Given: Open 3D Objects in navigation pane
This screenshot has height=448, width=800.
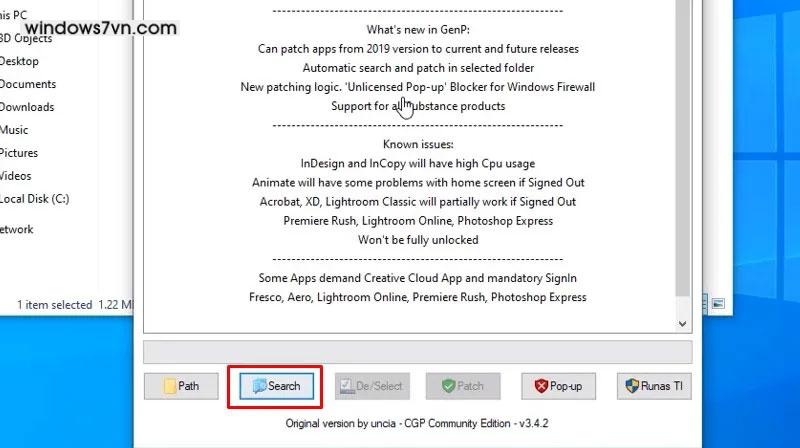Looking at the screenshot, I should [26, 38].
